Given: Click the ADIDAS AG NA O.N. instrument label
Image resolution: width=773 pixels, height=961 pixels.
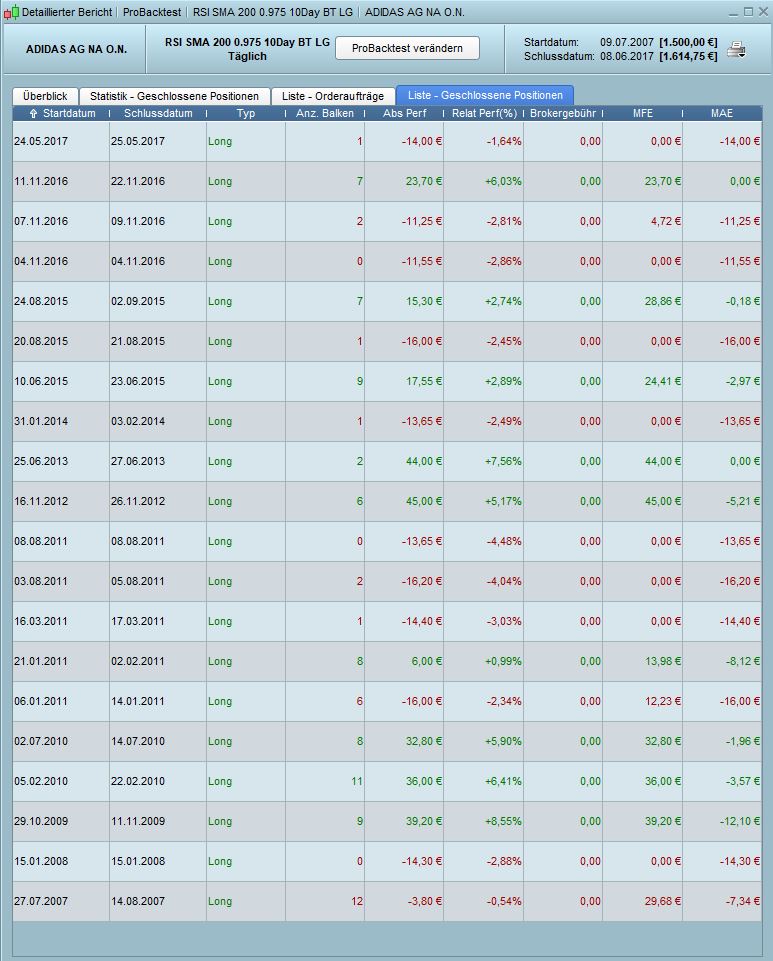Looking at the screenshot, I should [x=77, y=50].
